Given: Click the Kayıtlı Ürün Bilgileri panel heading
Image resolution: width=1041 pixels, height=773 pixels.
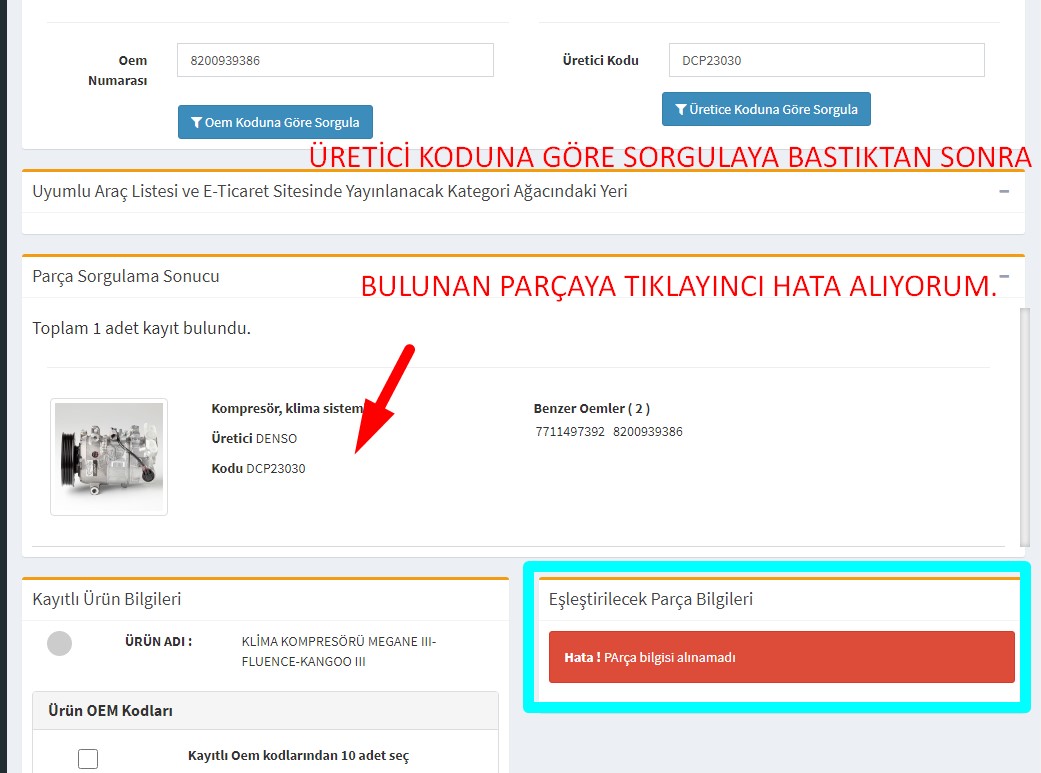Looking at the screenshot, I should point(107,599).
